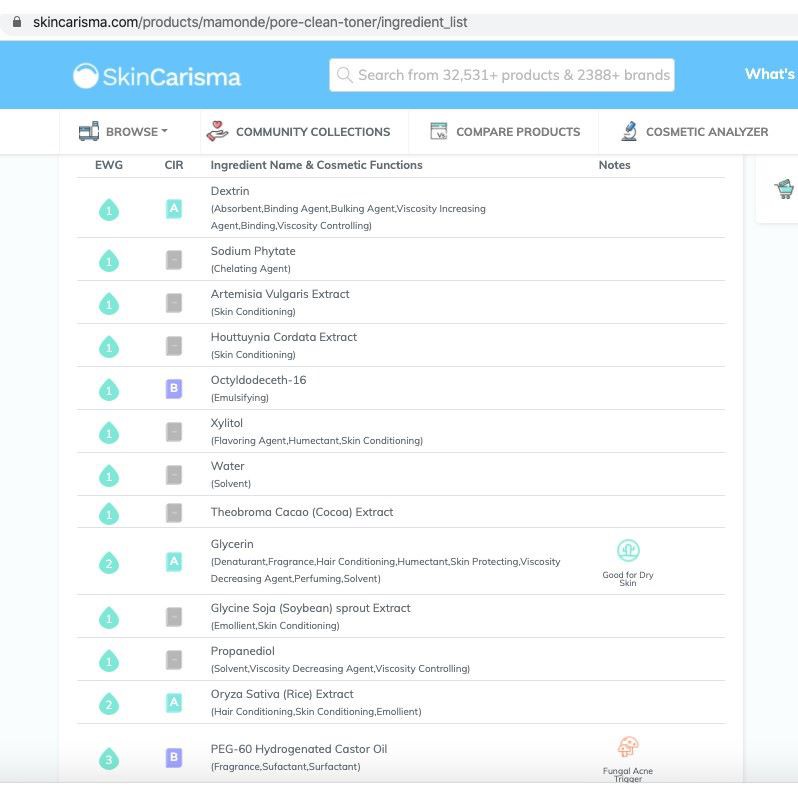Click the product search field
The image size is (798, 798).
pyautogui.click(x=502, y=75)
